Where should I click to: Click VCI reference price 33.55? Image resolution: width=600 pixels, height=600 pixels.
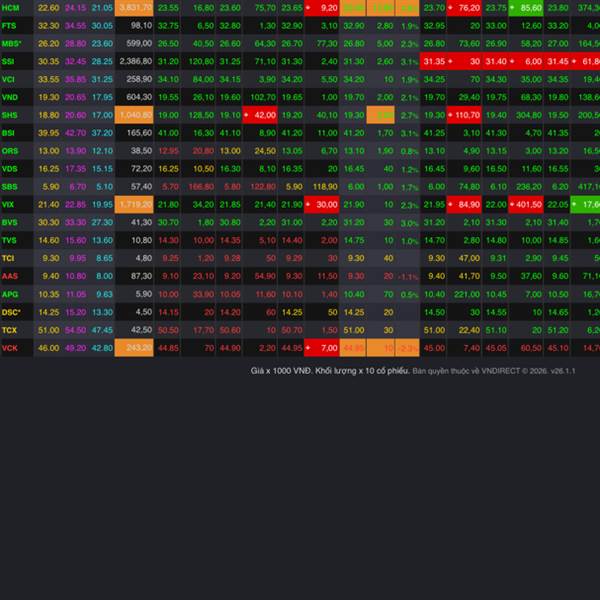click(49, 79)
